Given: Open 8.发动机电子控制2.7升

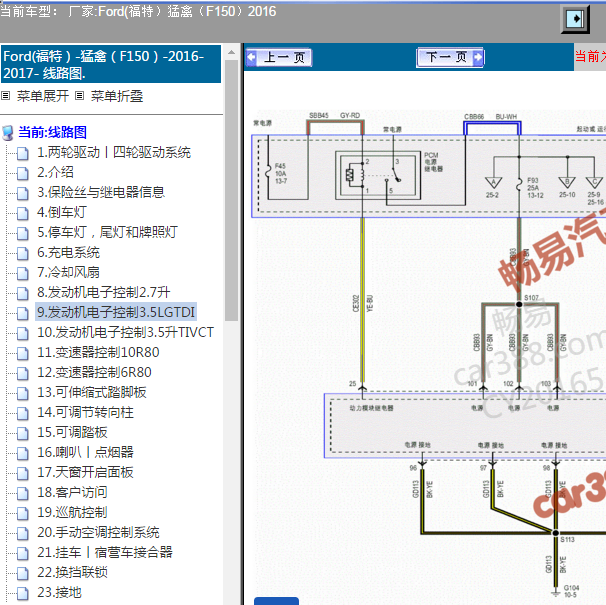Looking at the screenshot, I should 104,292.
